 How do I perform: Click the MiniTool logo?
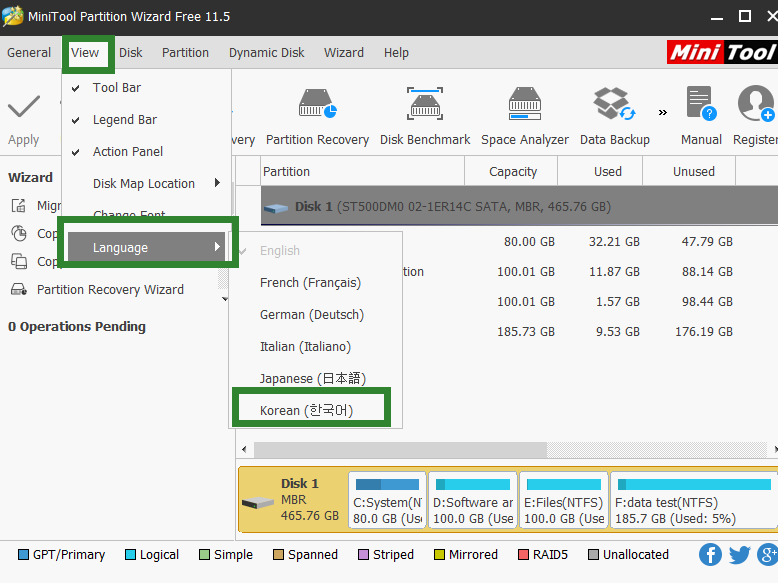click(x=722, y=52)
